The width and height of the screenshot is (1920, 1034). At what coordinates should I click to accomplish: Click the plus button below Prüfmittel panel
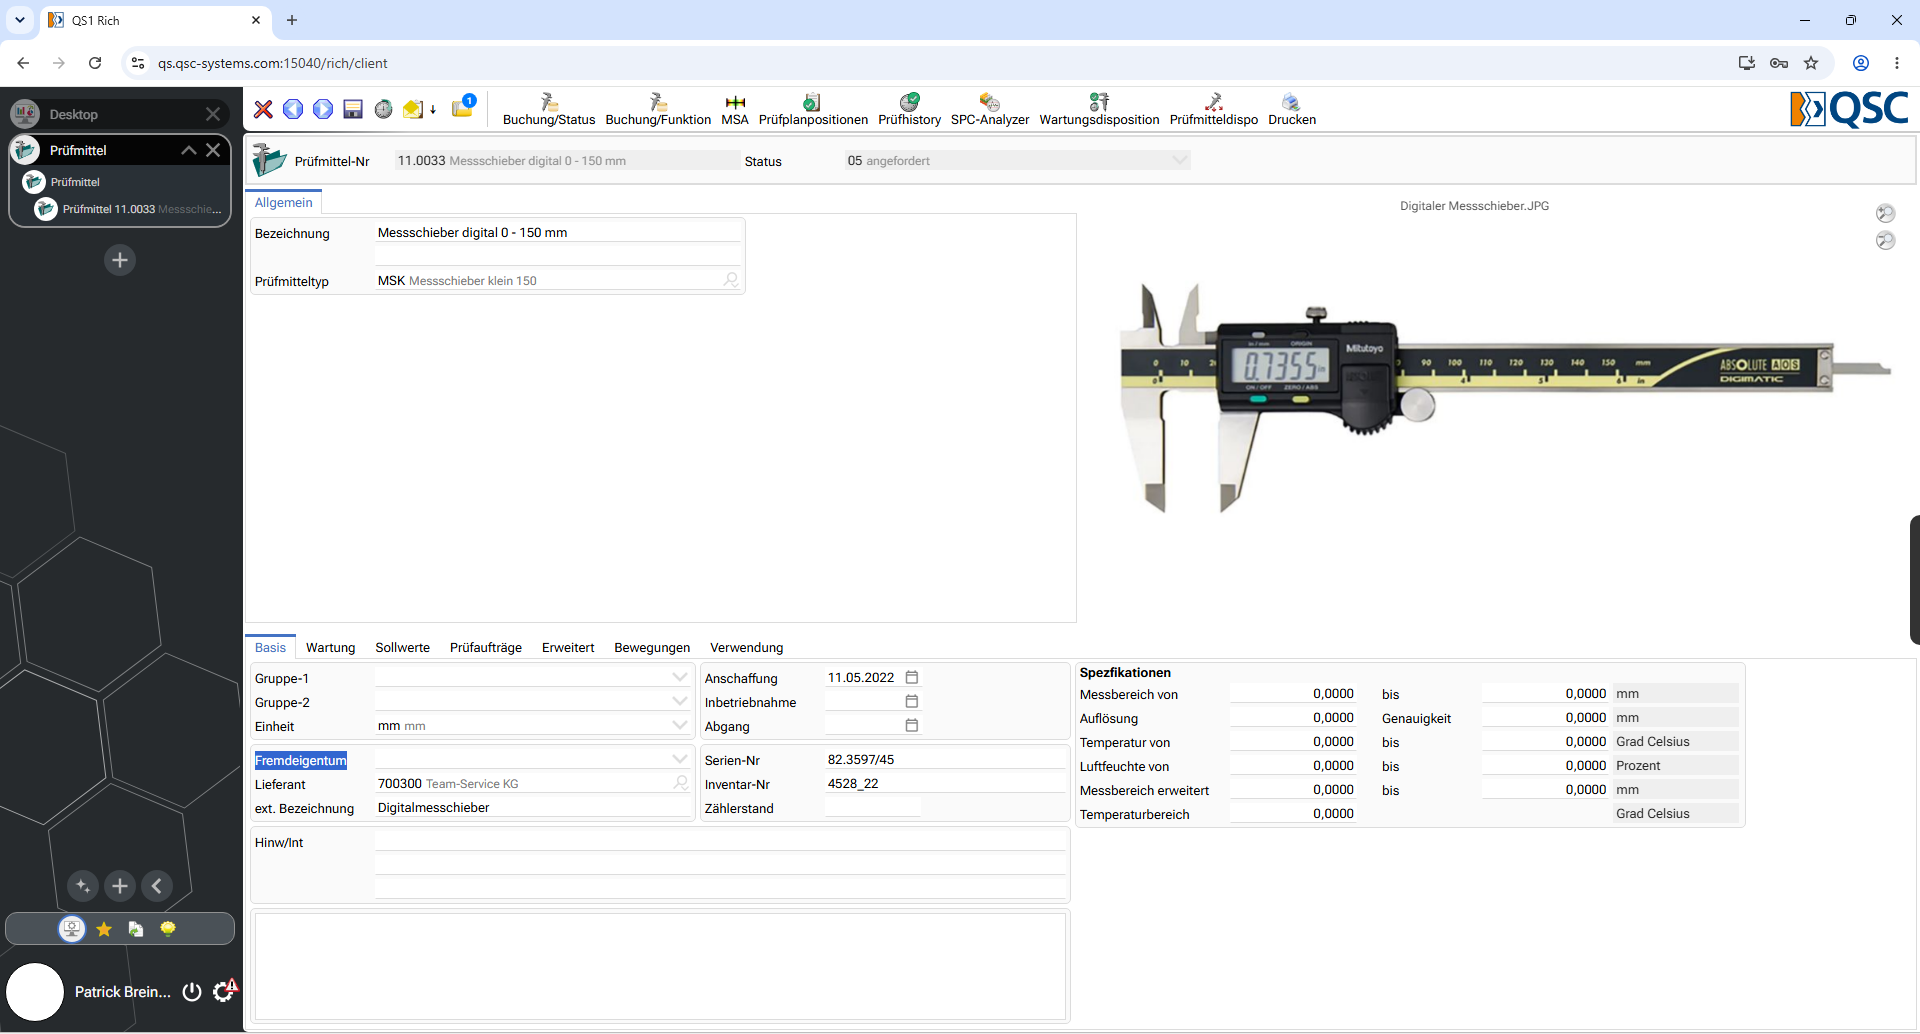pos(120,260)
